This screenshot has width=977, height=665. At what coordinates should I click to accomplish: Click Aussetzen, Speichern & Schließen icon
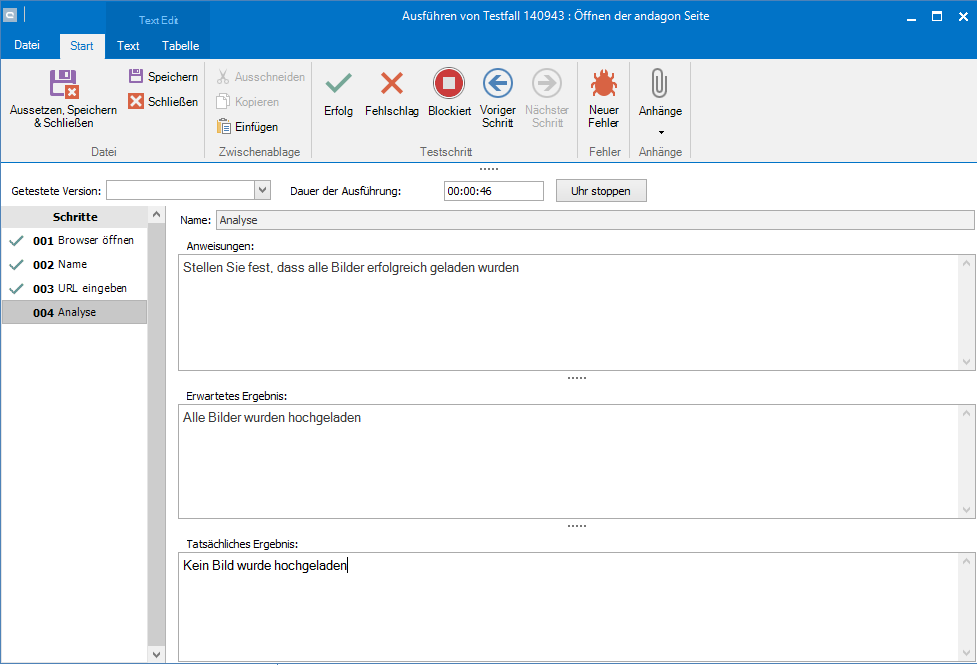click(63, 85)
